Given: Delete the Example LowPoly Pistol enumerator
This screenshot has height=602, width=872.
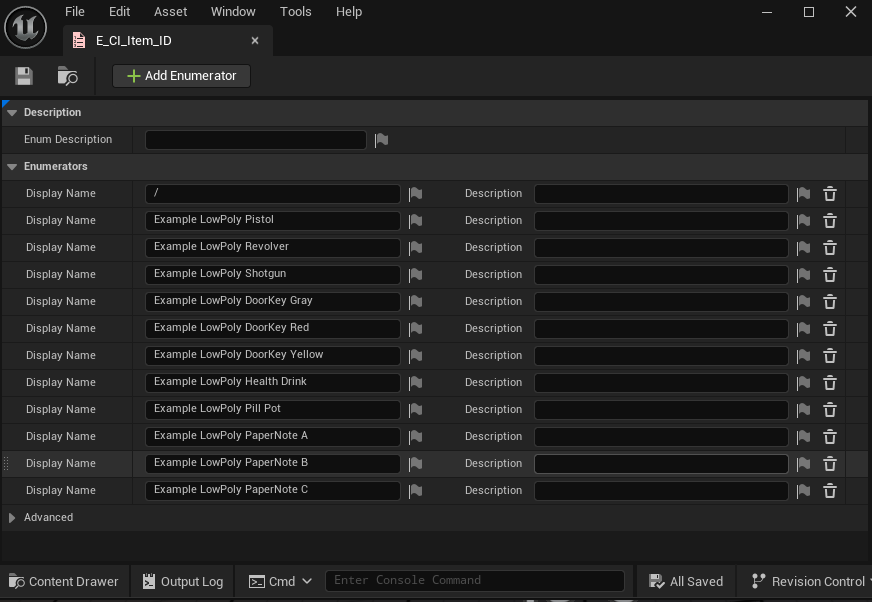Looking at the screenshot, I should pyautogui.click(x=830, y=221).
